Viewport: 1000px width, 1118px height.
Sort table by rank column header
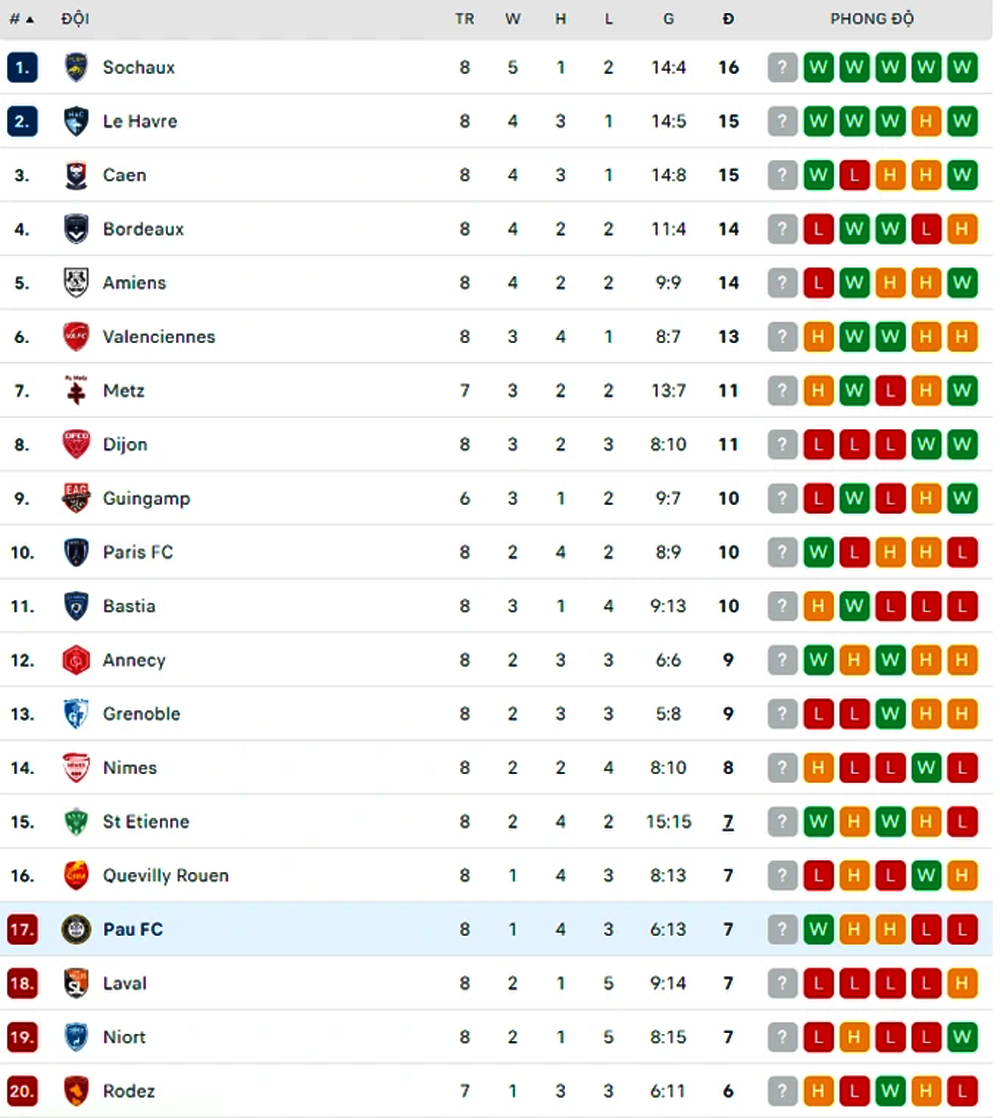point(21,19)
